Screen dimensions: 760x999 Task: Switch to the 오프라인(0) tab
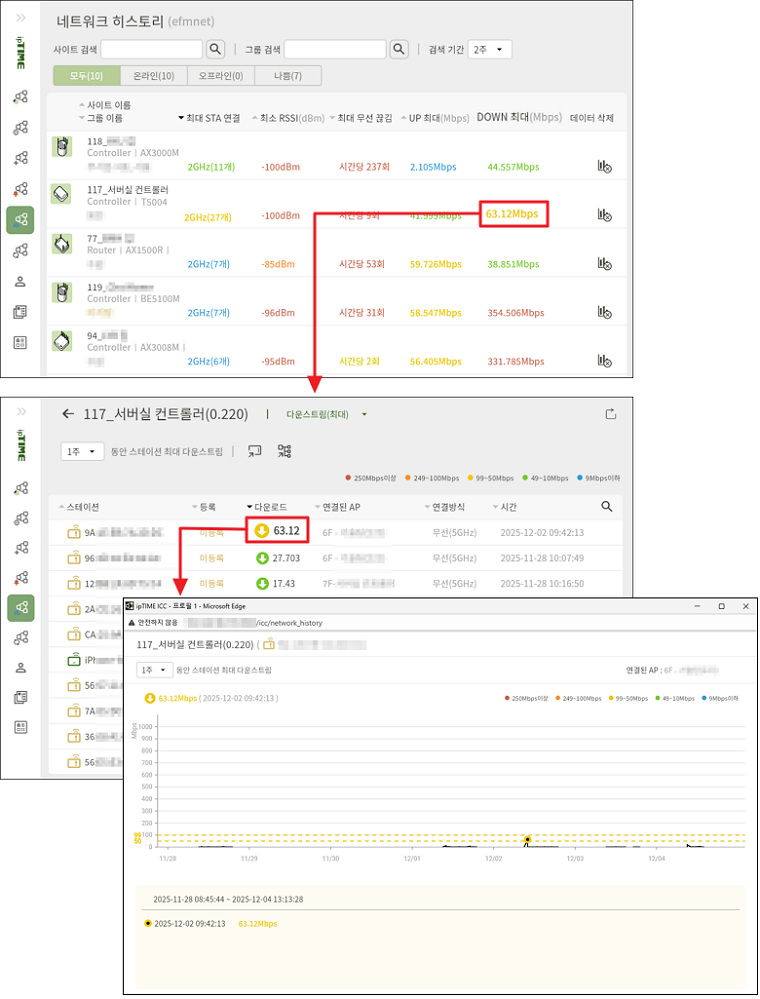220,76
